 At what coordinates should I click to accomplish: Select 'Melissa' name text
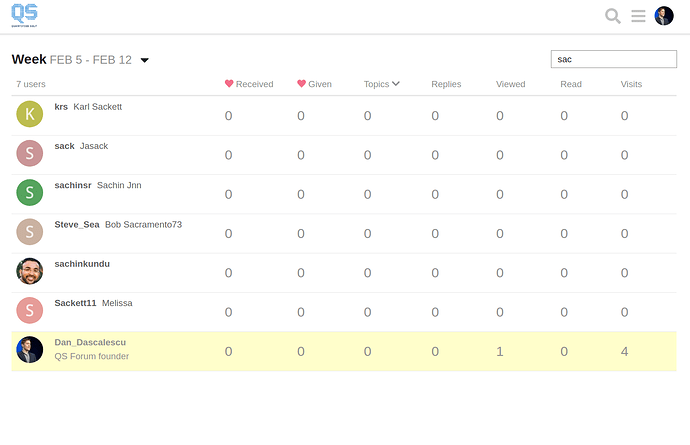pos(117,303)
